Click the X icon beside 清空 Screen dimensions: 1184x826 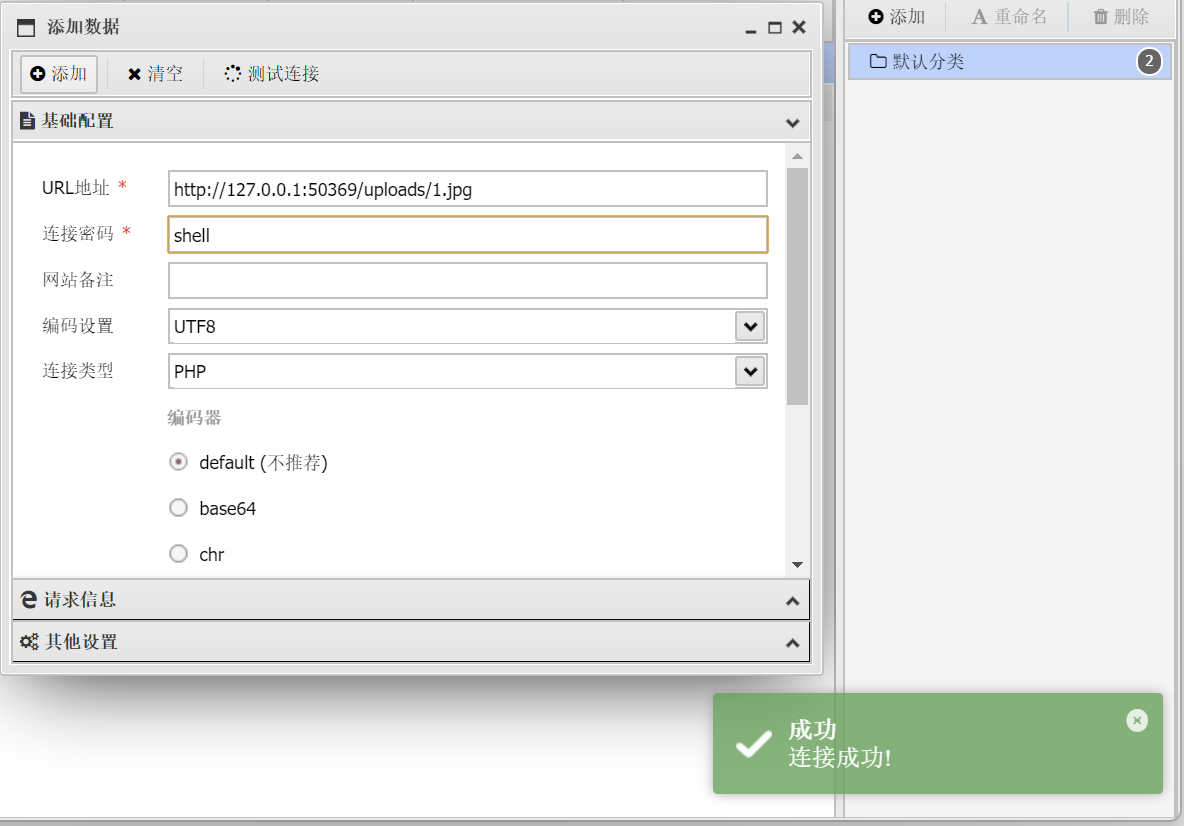point(134,74)
